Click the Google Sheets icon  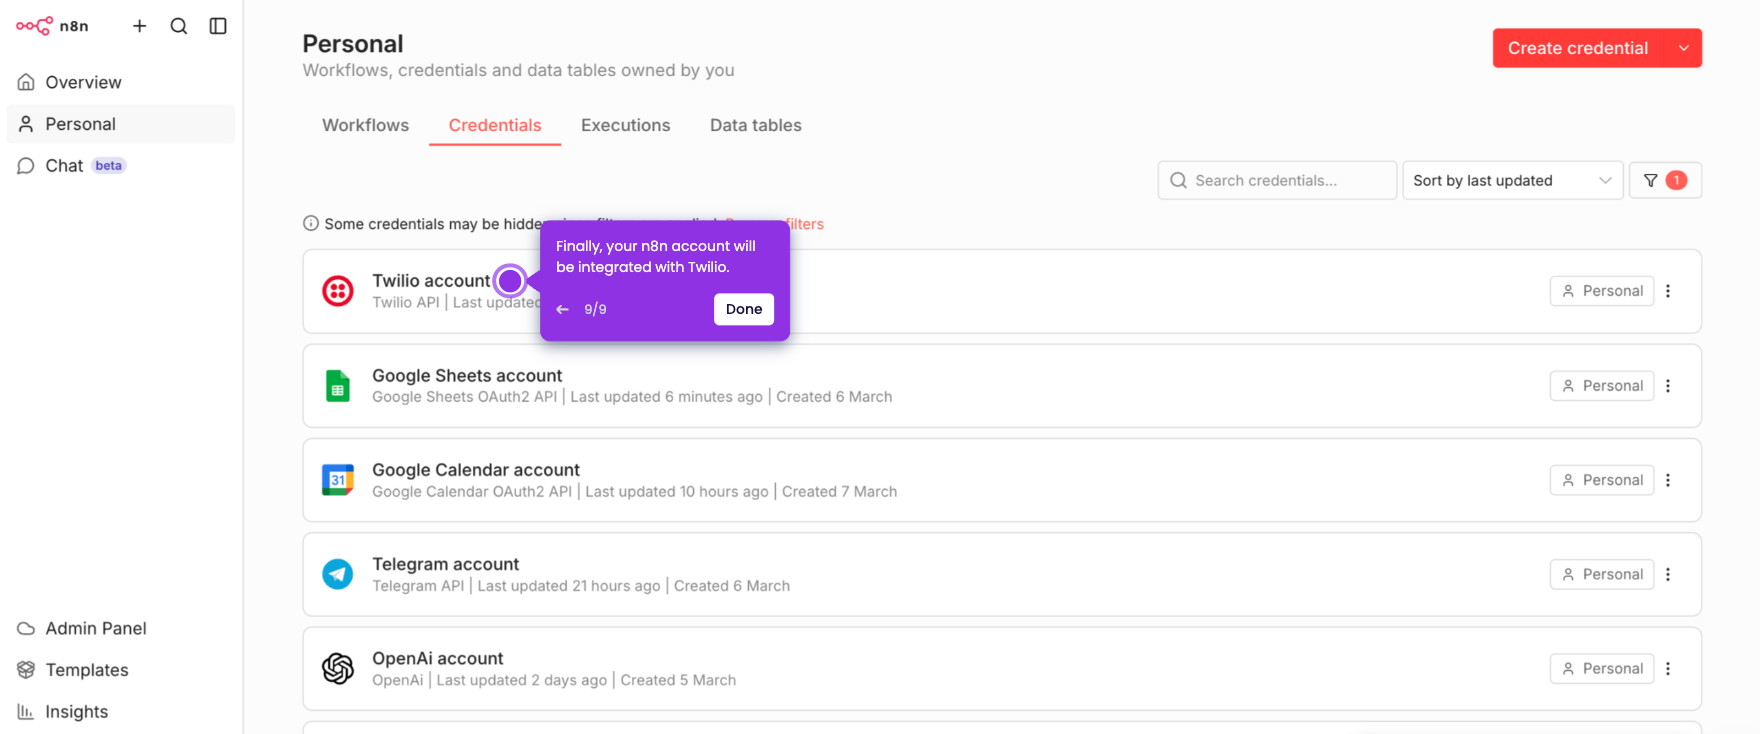(338, 386)
